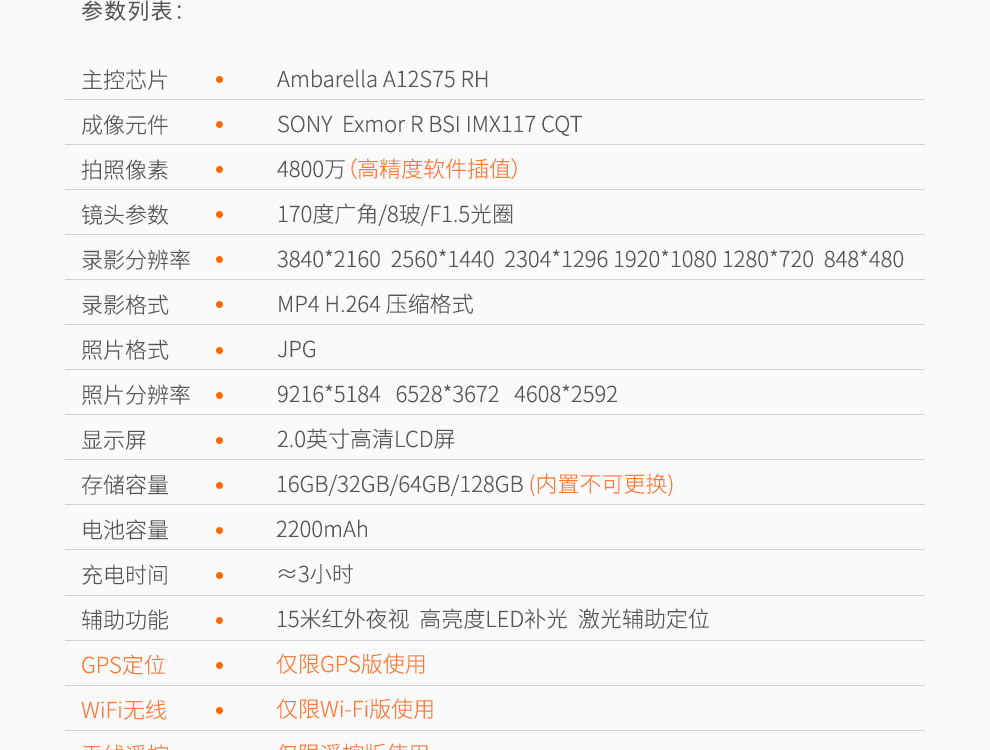Click the orange WiFi无线 label
Image resolution: width=990 pixels, height=750 pixels.
pos(124,710)
